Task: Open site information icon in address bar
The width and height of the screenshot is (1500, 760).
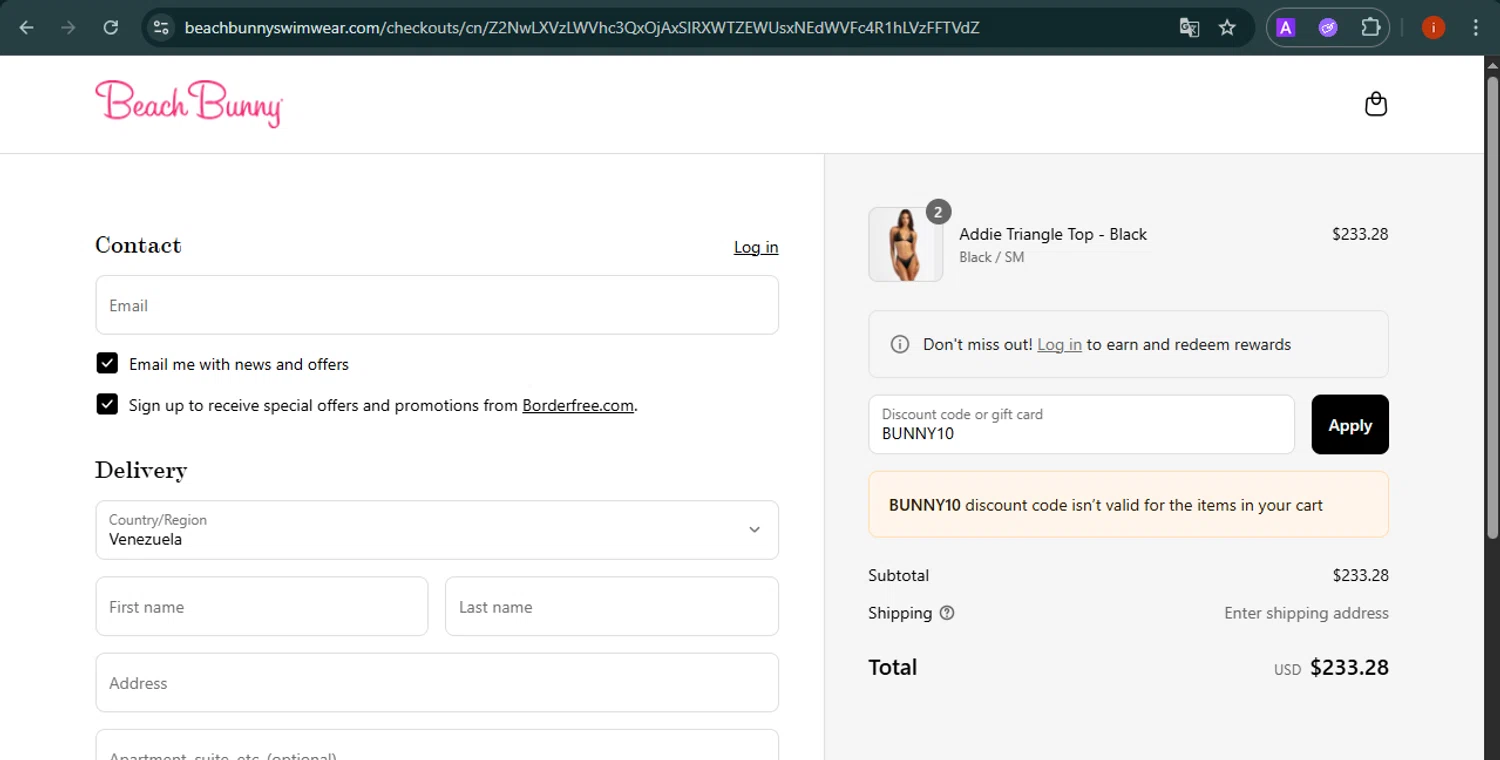Action: [x=161, y=28]
